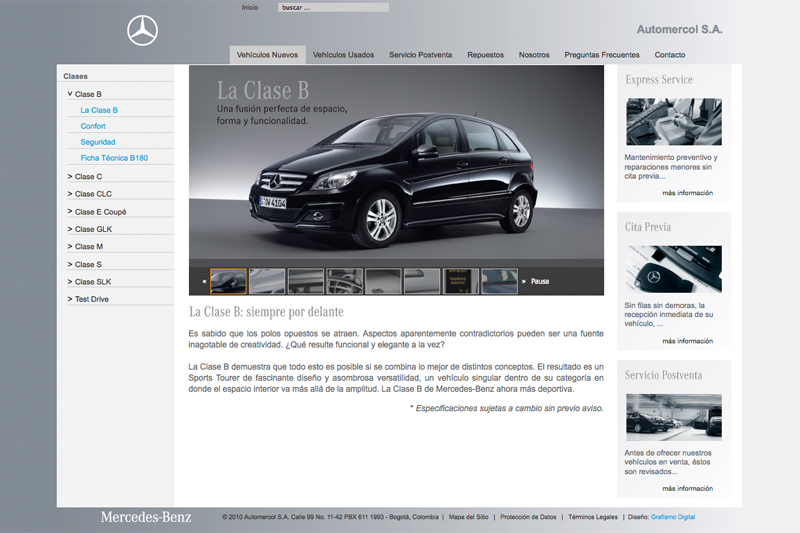
Task: Open the Contacto tab
Action: (669, 55)
